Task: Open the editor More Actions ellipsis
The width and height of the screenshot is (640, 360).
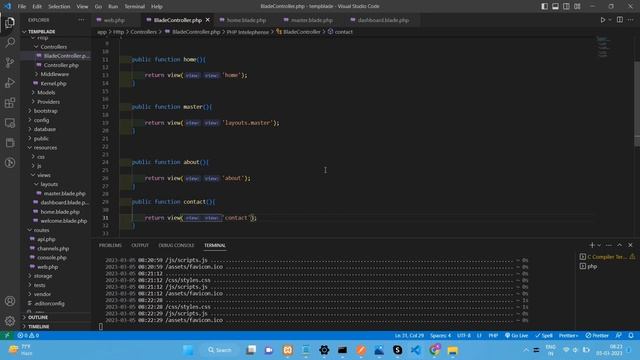Action: pos(631,20)
